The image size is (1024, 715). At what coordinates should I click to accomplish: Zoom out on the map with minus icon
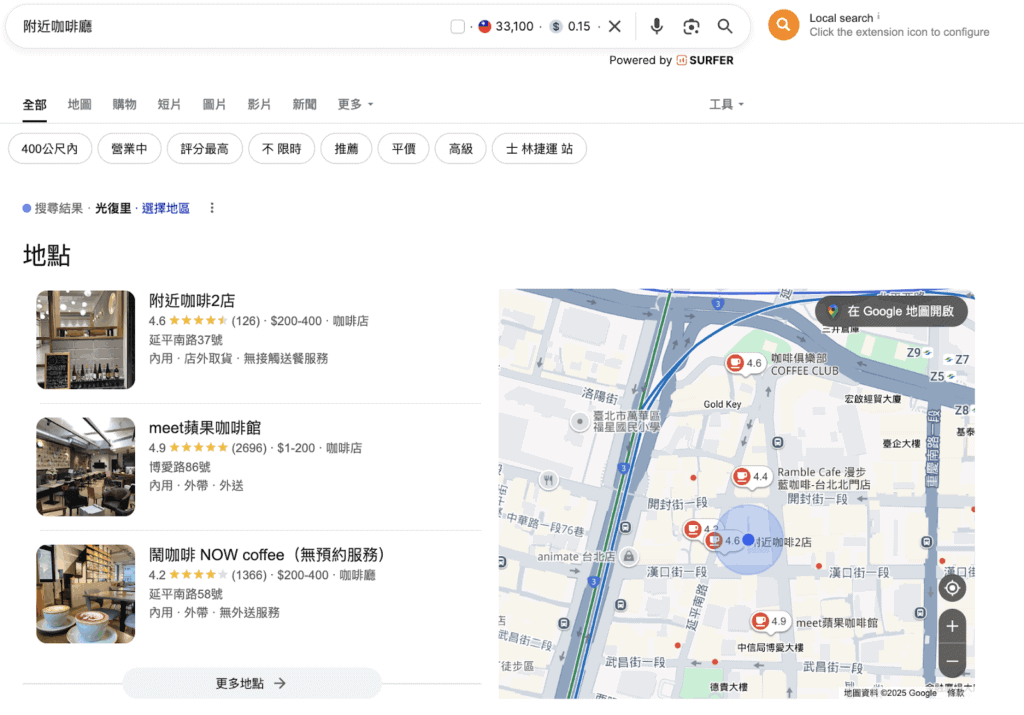[x=951, y=660]
